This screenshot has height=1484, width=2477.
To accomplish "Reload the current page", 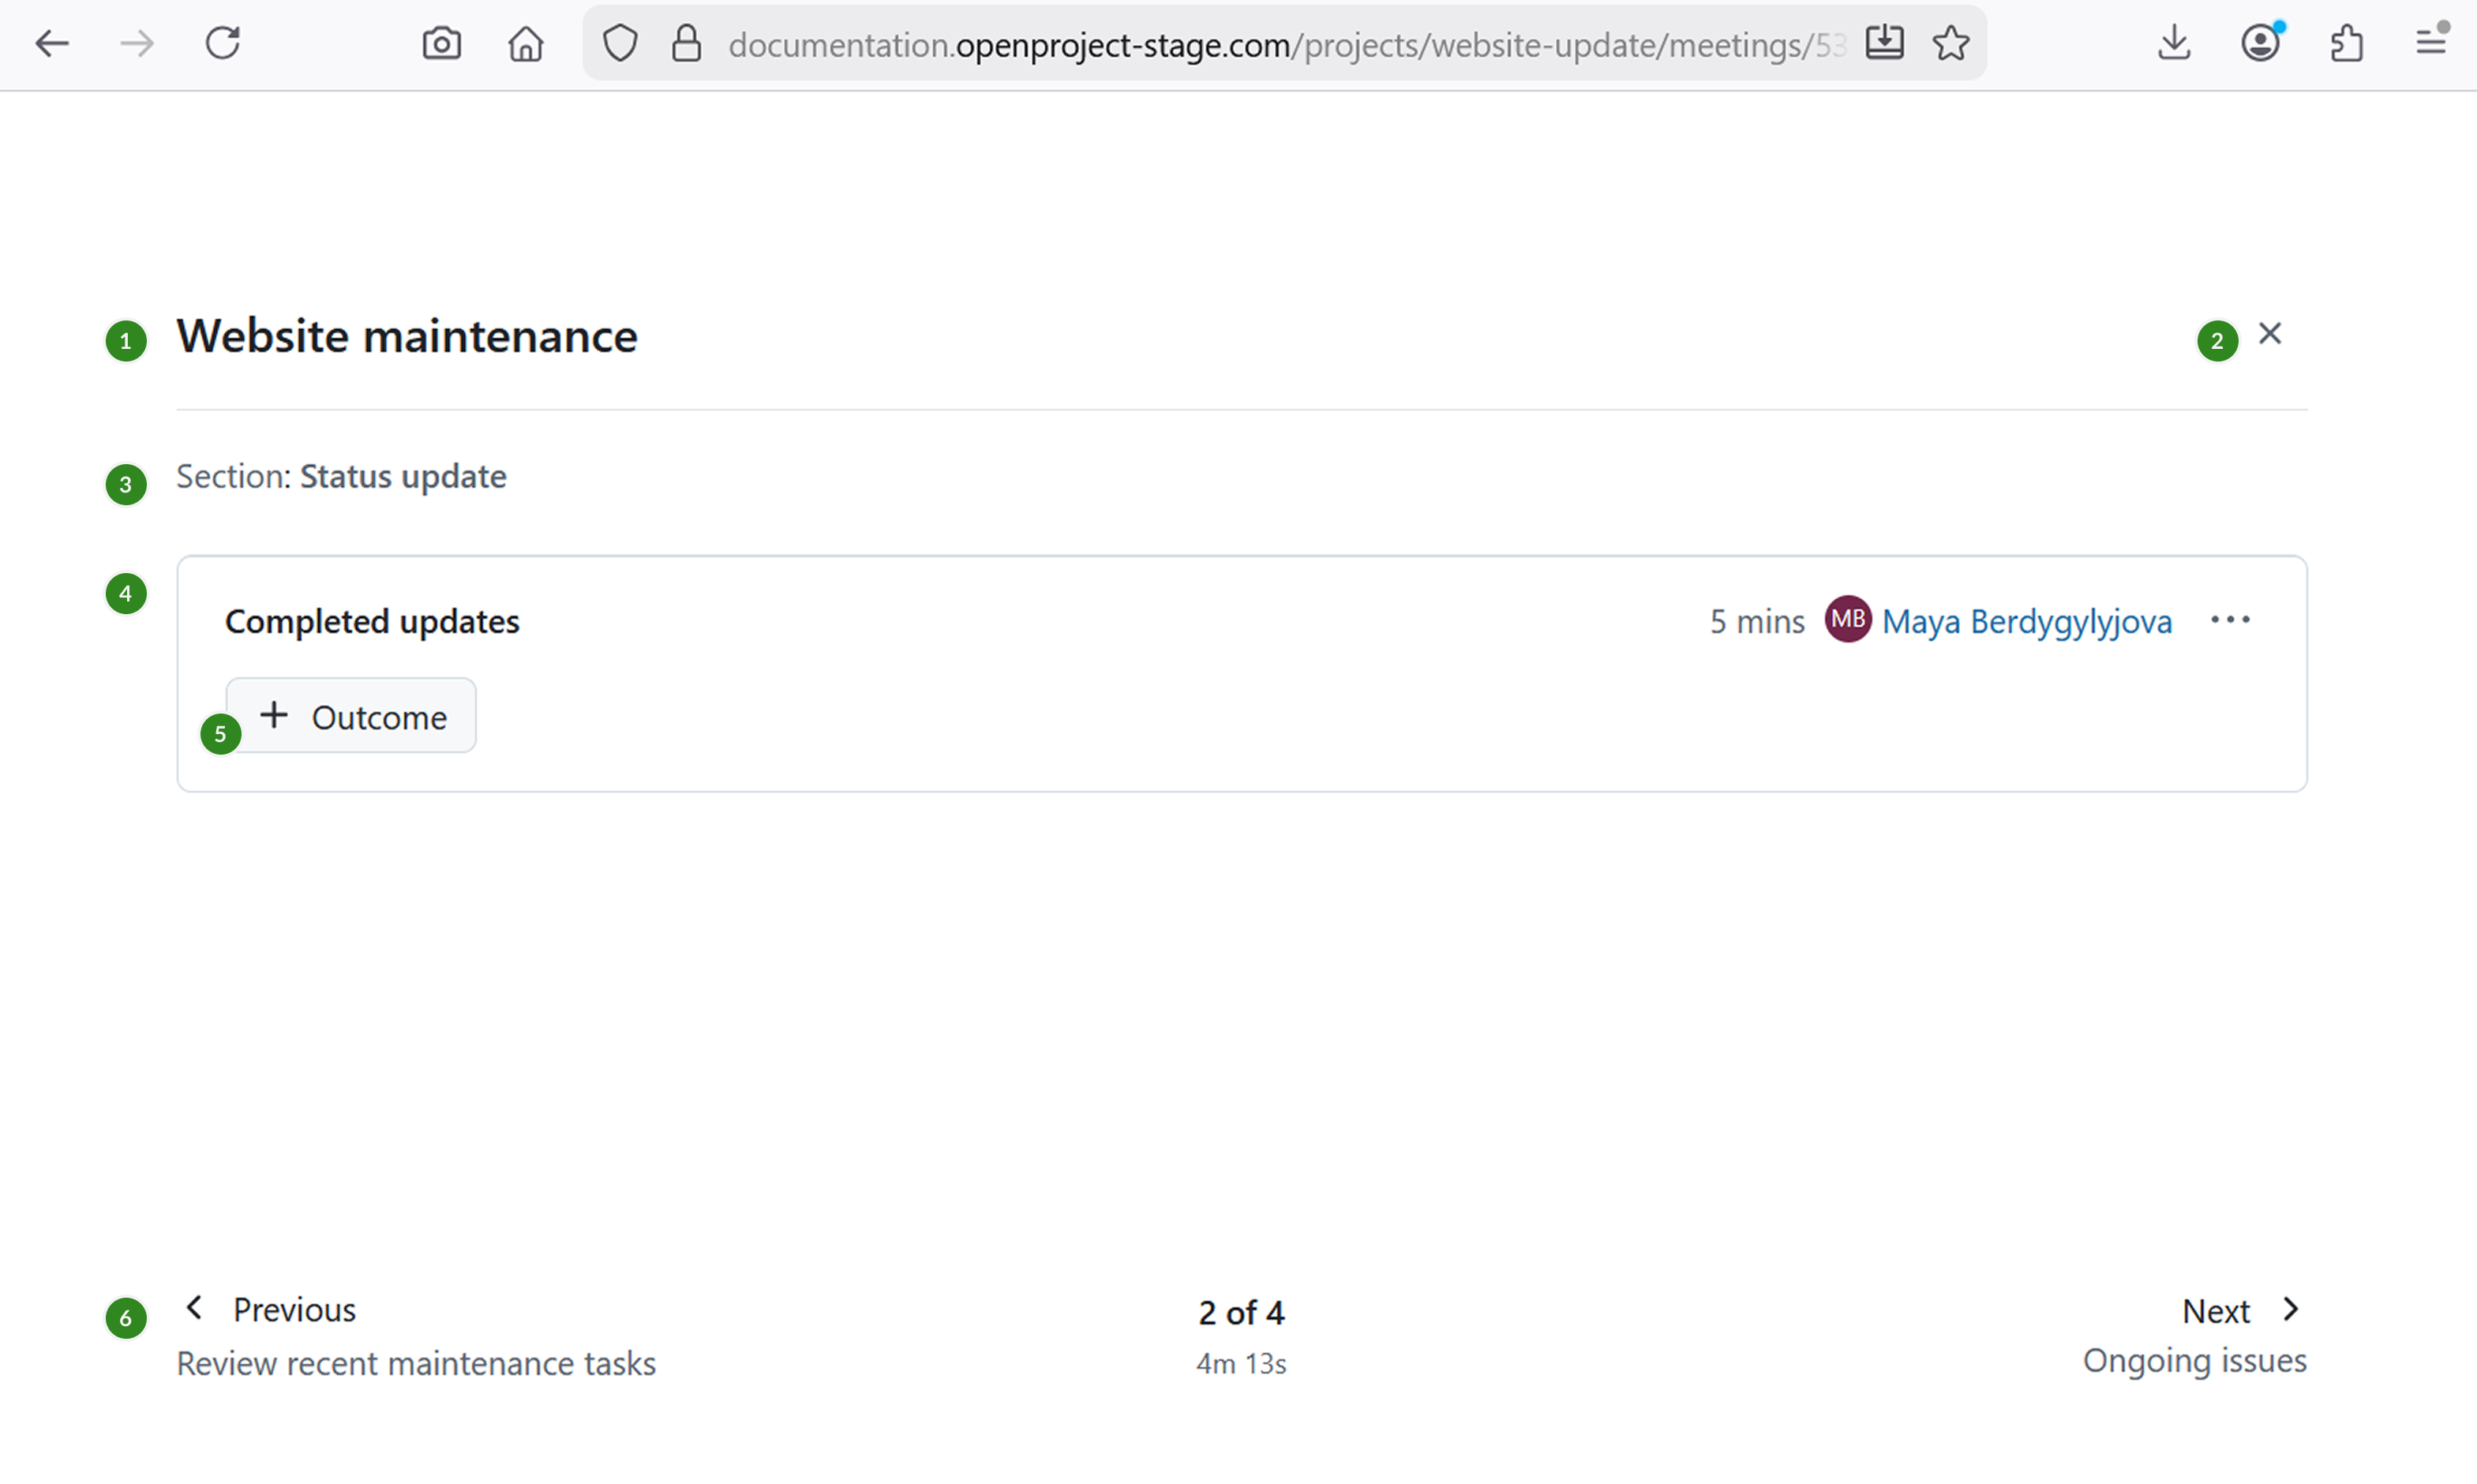I will [222, 44].
